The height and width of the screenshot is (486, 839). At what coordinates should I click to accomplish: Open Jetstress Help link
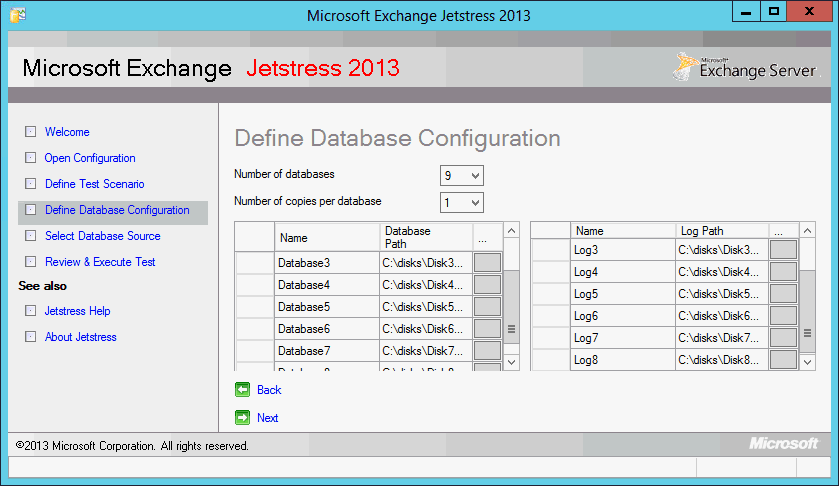pos(78,310)
